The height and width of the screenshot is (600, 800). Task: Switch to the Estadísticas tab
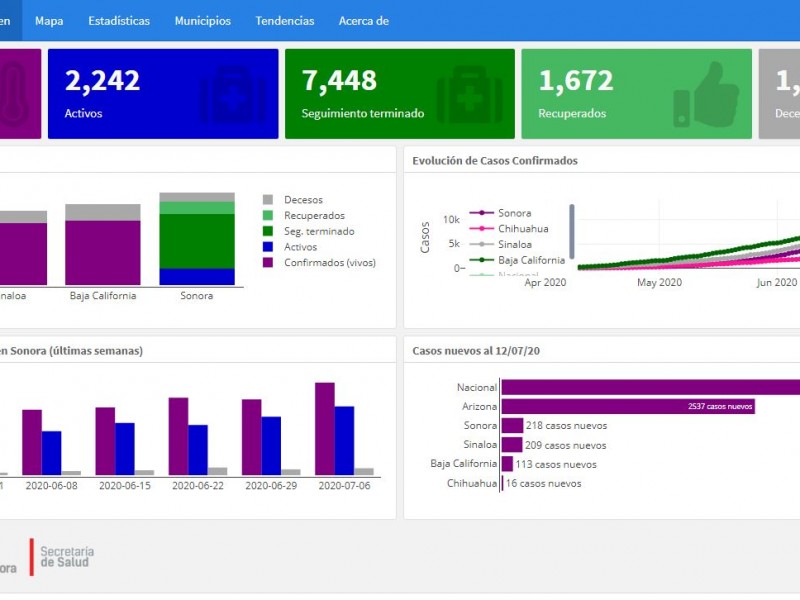click(x=119, y=21)
